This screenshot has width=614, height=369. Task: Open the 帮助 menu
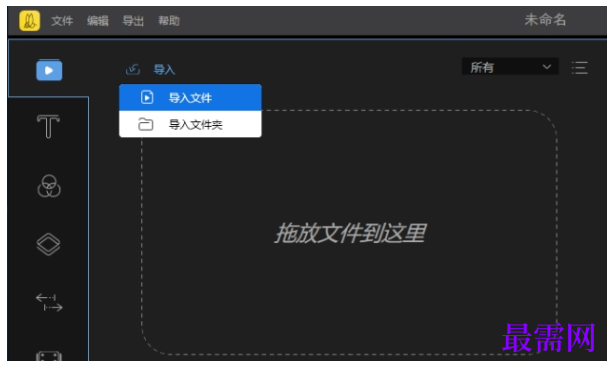point(169,21)
